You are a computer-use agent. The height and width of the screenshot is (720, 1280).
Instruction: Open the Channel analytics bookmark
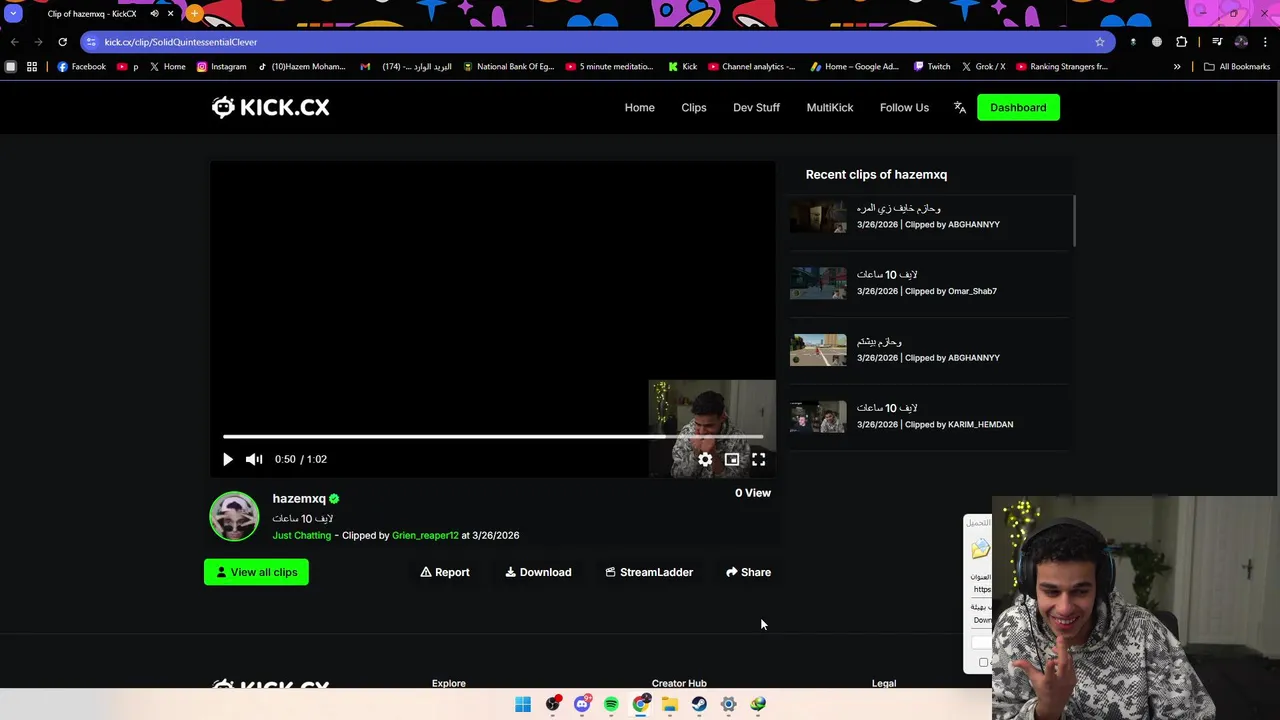pos(752,67)
